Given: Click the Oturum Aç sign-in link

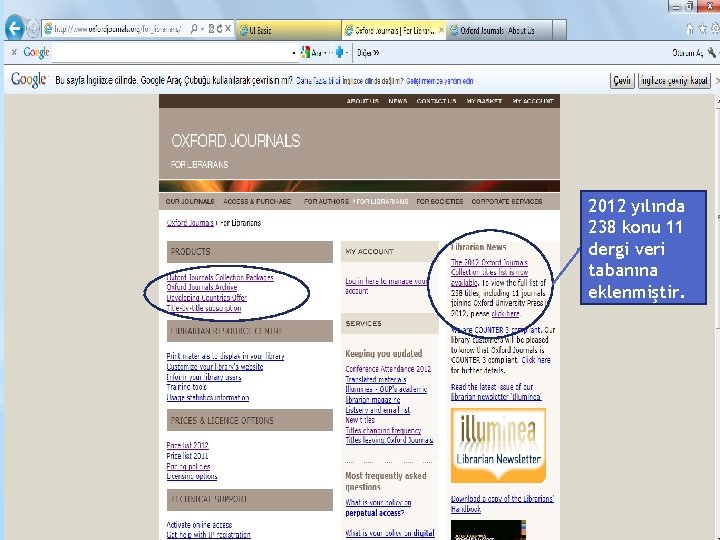Looking at the screenshot, I should (687, 53).
